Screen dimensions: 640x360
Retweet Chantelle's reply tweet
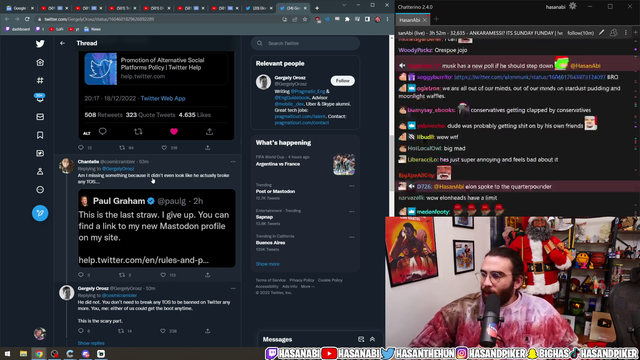[x=122, y=275]
